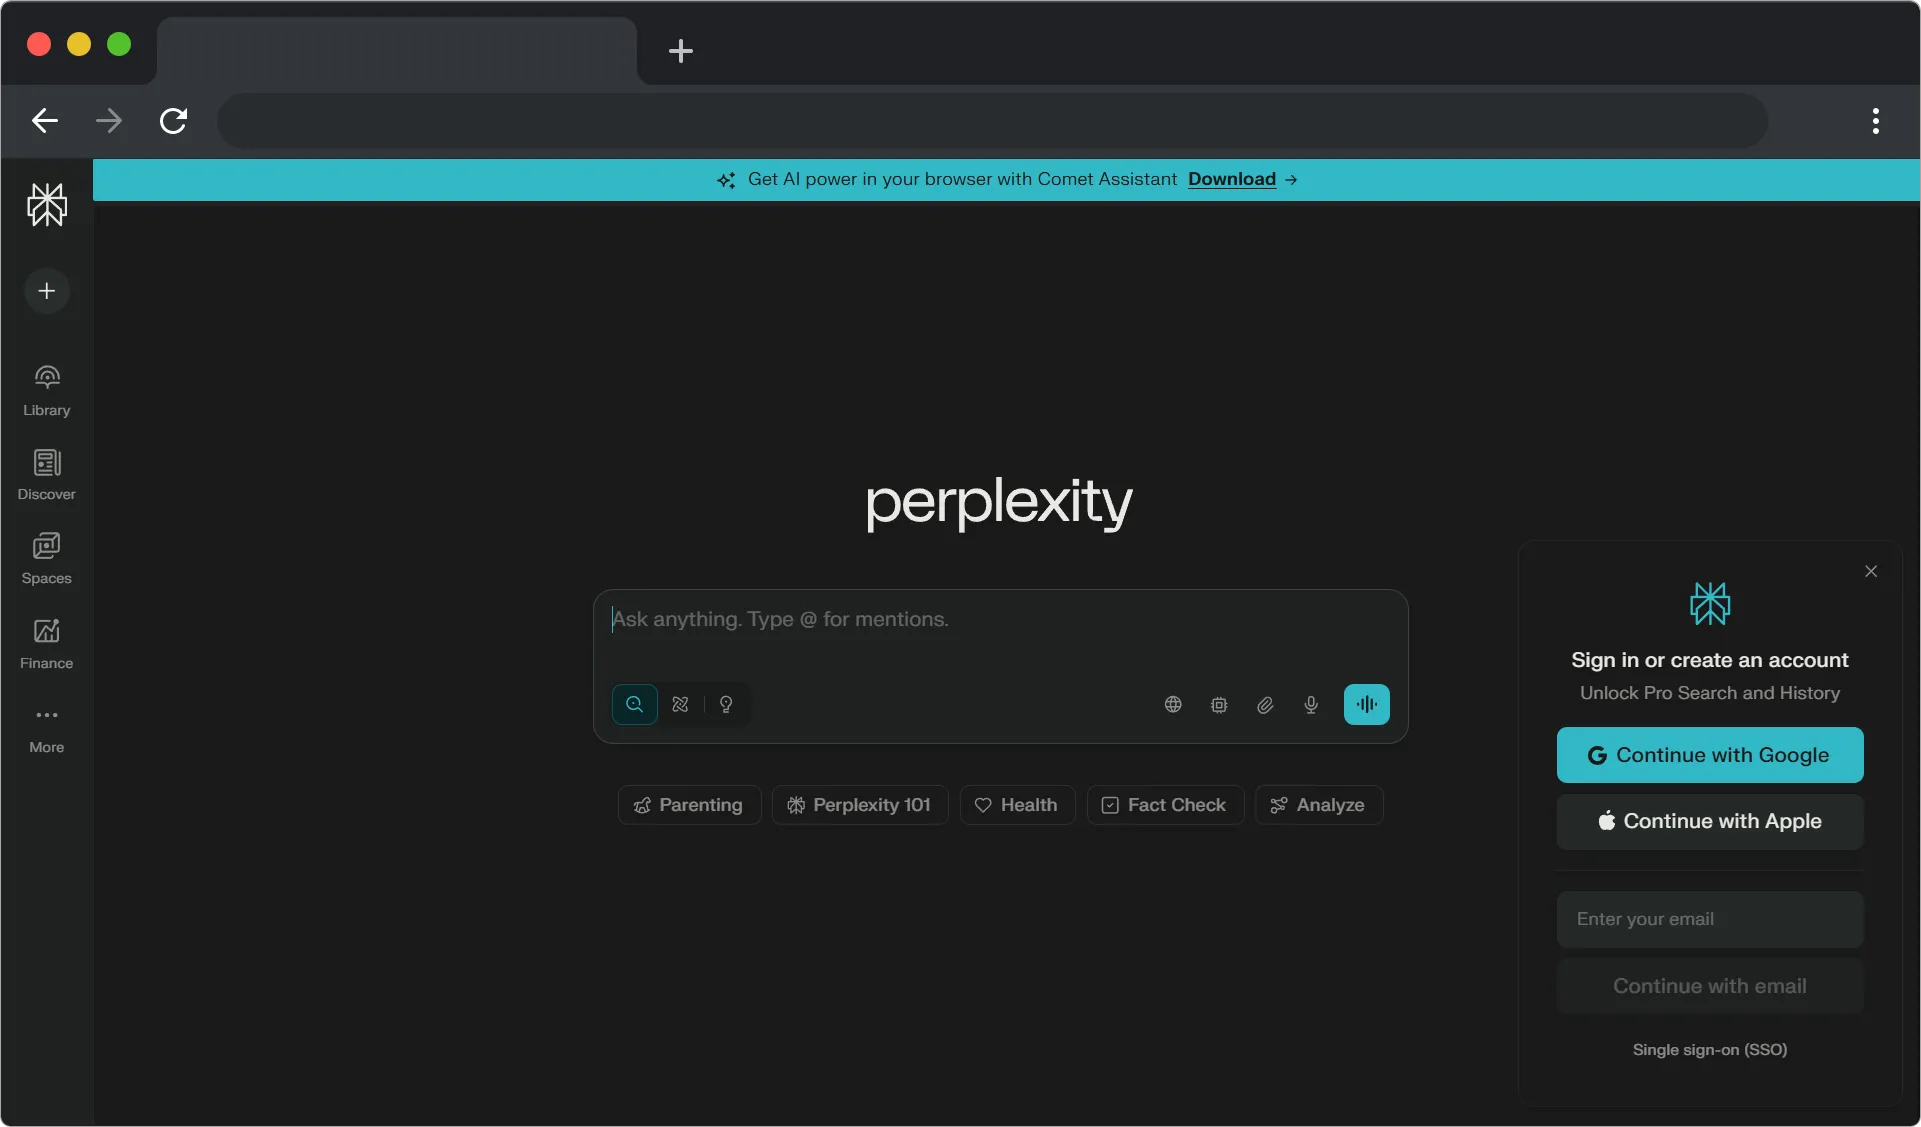1921x1127 pixels.
Task: Continue with Google to sign in
Action: (1709, 755)
